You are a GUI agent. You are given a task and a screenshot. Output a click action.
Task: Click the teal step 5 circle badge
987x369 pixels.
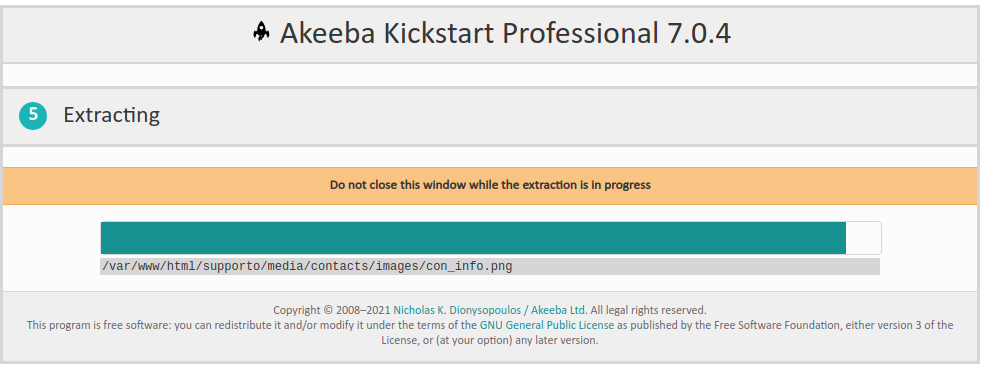33,115
